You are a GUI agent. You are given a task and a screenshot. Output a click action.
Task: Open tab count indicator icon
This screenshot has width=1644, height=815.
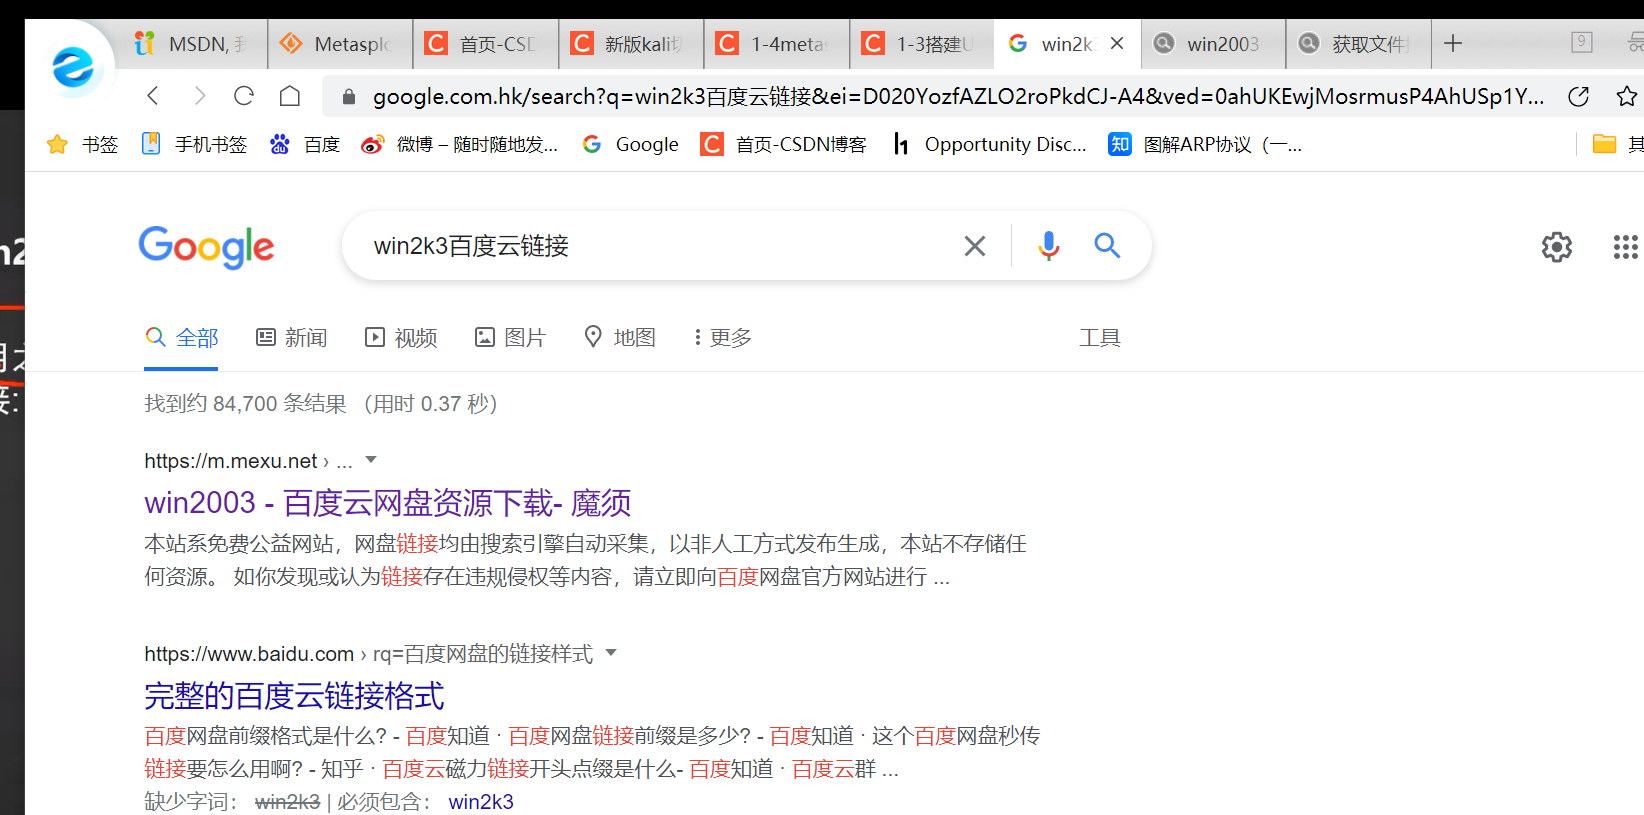[1582, 42]
